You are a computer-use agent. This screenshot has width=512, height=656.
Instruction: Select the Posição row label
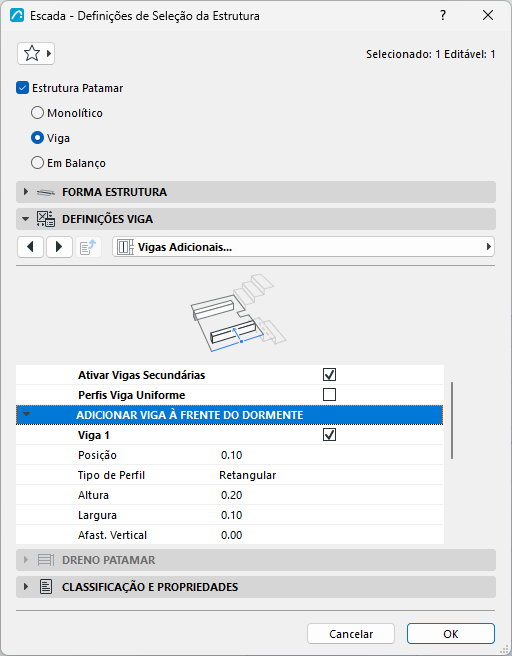pos(97,455)
